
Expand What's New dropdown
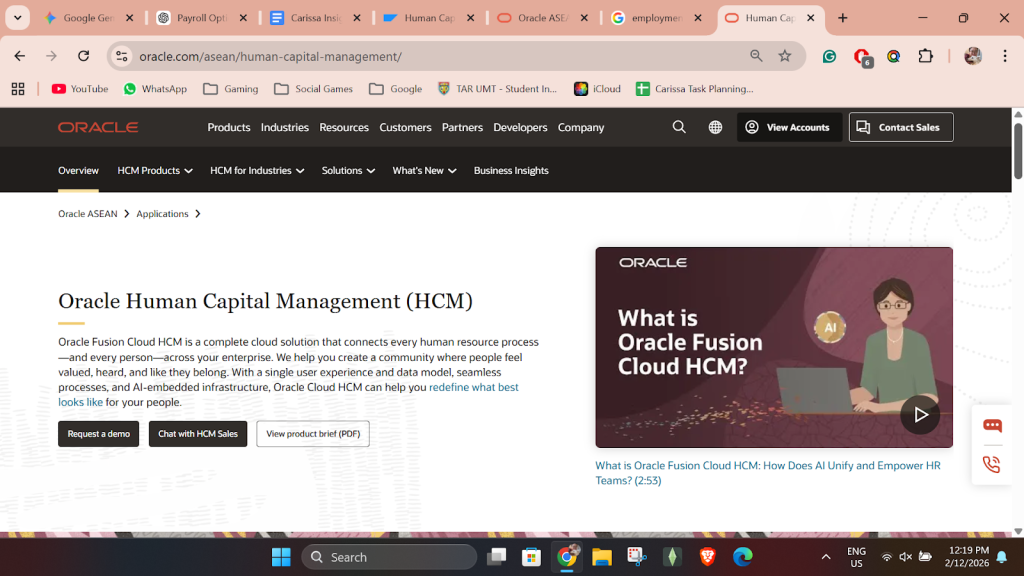pyautogui.click(x=424, y=170)
